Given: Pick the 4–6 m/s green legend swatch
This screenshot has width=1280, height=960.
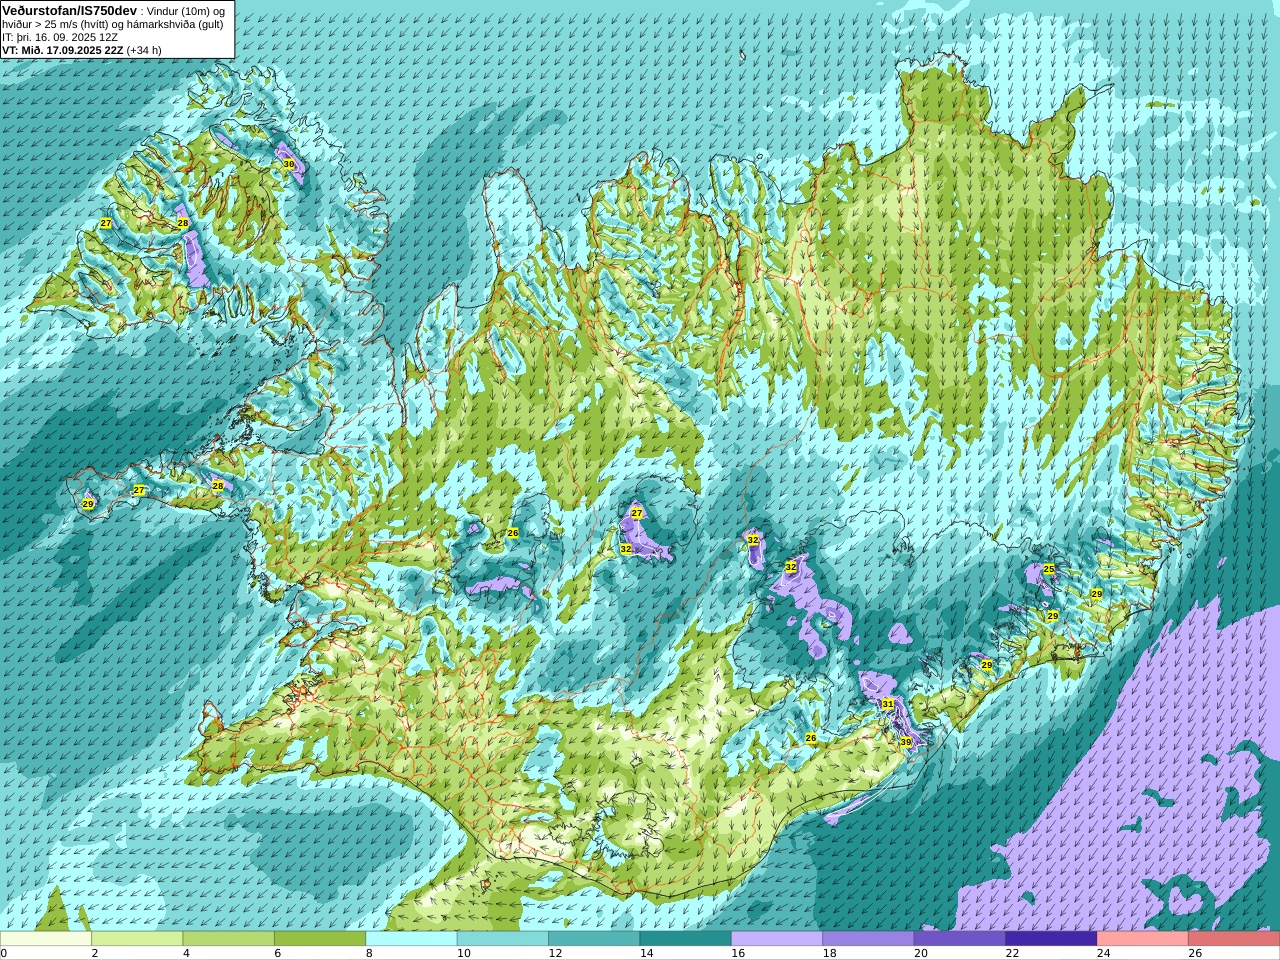Looking at the screenshot, I should click(228, 939).
